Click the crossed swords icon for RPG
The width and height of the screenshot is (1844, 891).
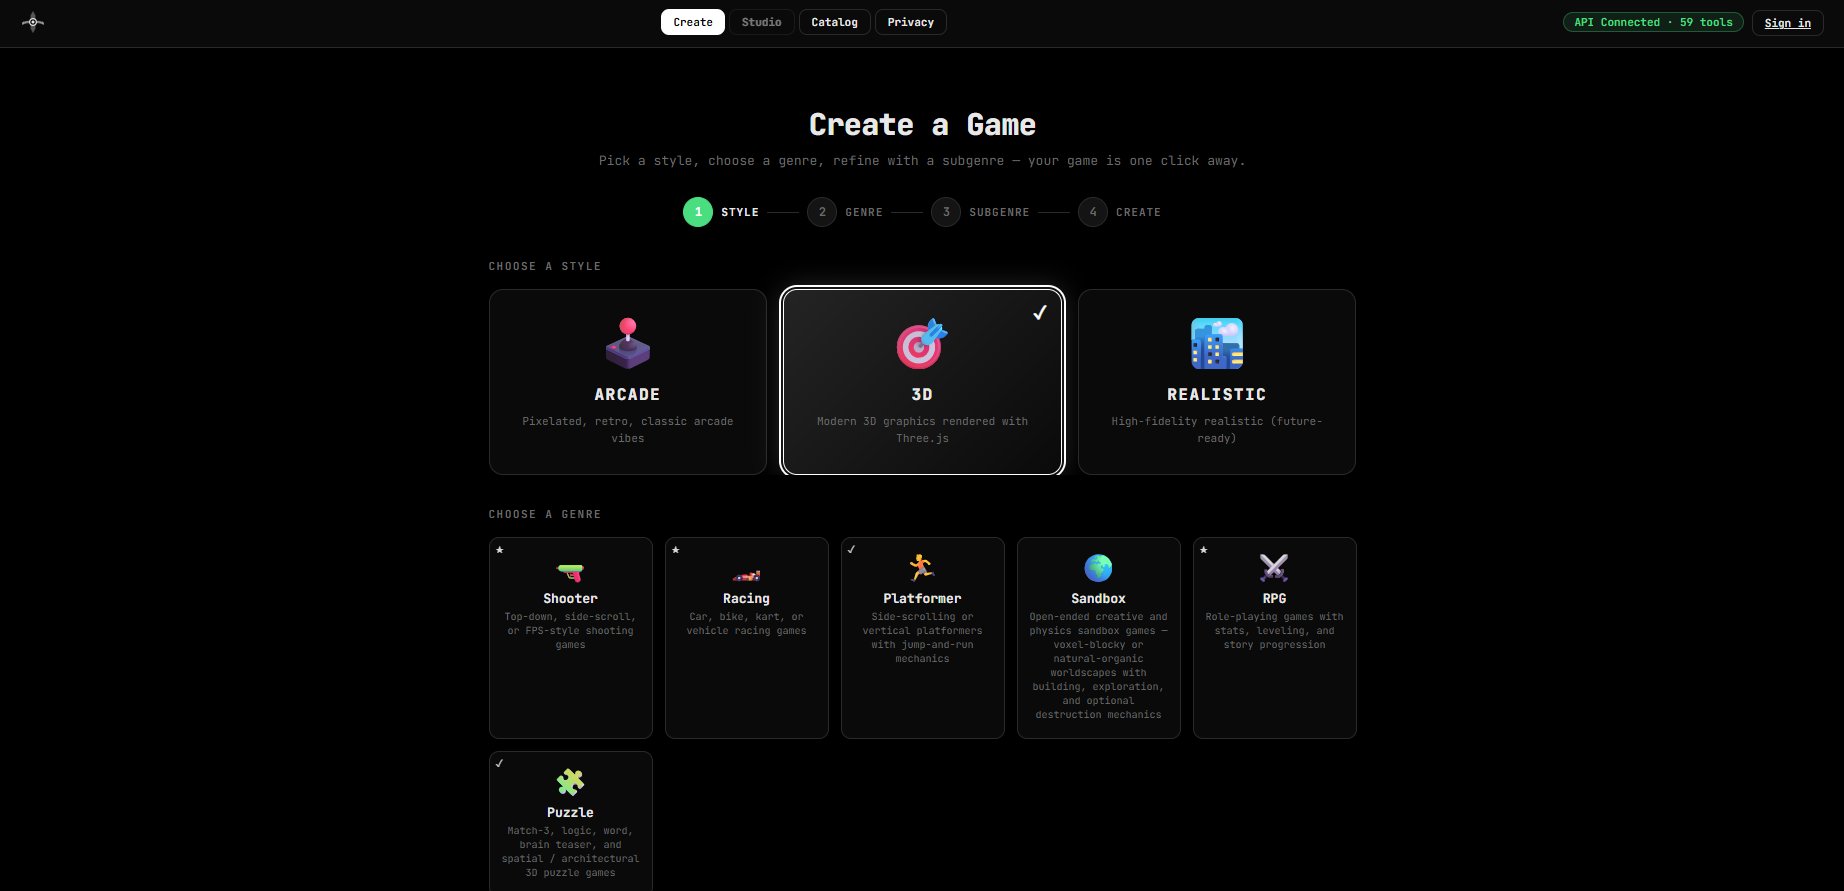pos(1274,568)
